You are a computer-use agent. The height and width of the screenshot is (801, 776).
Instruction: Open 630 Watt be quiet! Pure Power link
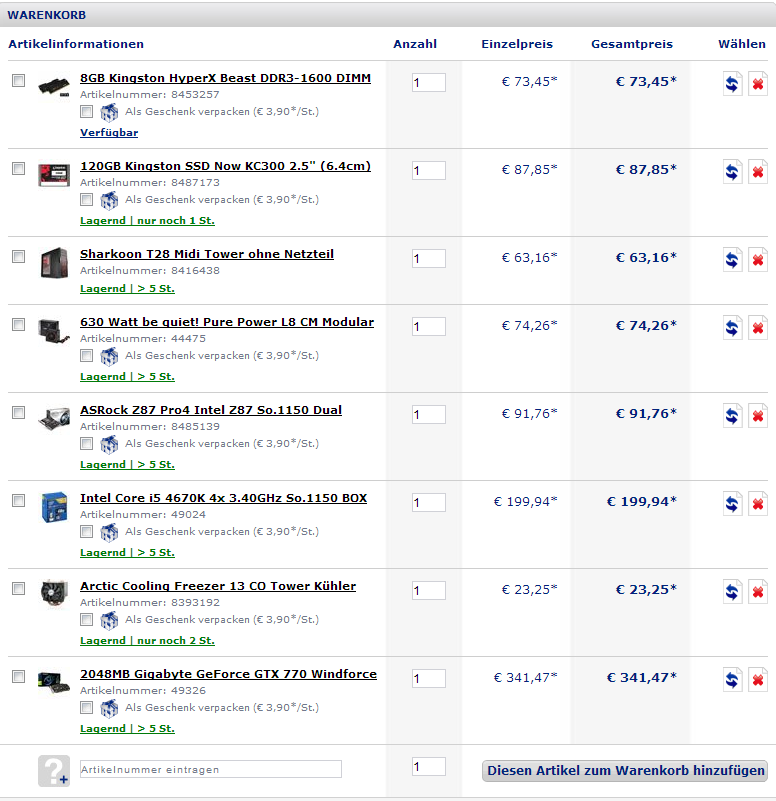pyautogui.click(x=227, y=322)
